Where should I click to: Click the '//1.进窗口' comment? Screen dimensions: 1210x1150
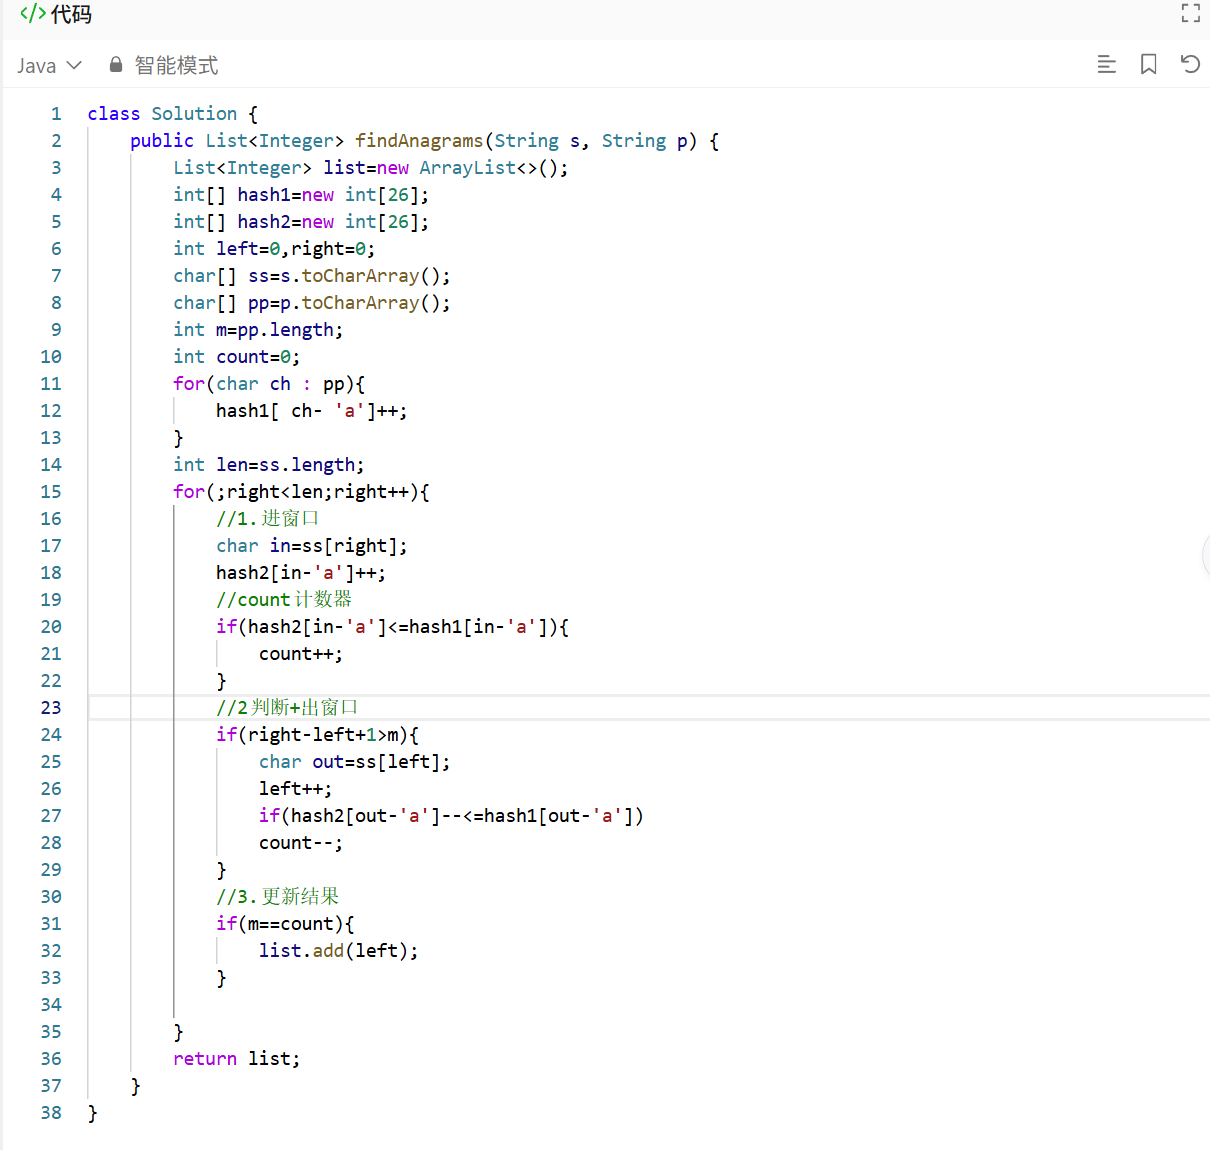[x=268, y=519]
